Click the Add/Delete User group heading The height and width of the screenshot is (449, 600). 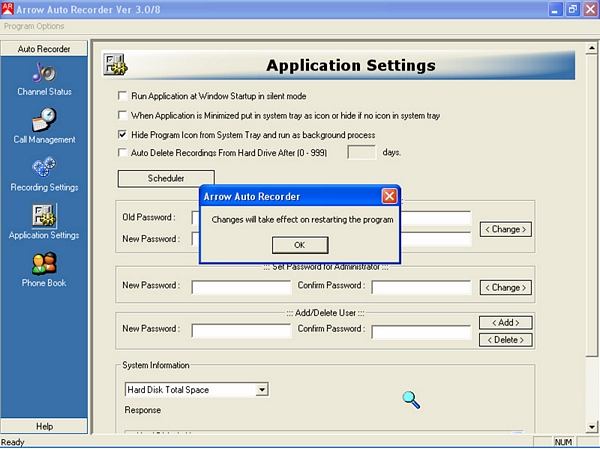(326, 313)
